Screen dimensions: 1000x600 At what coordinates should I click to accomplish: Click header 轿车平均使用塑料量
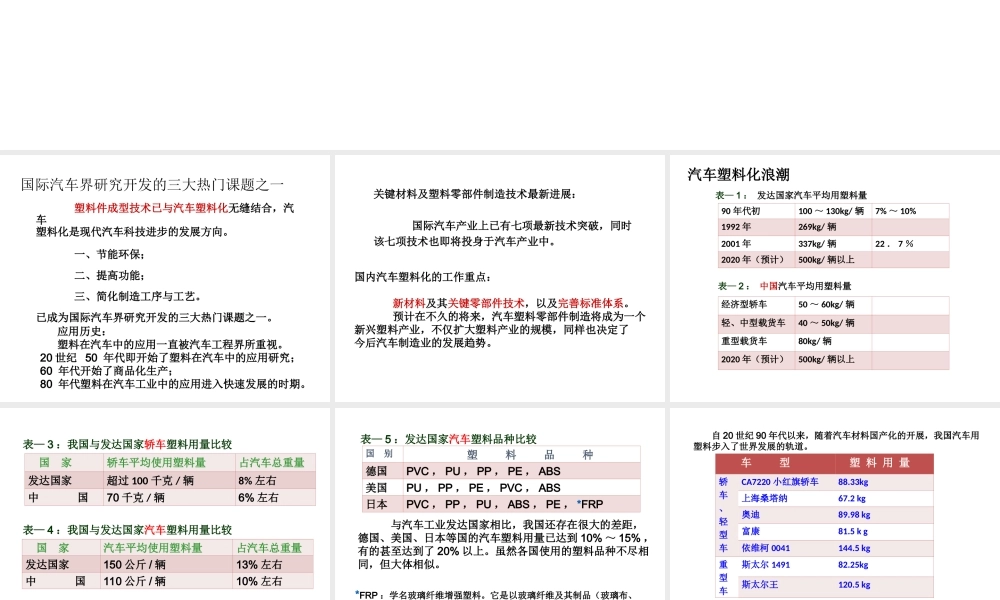coord(169,463)
